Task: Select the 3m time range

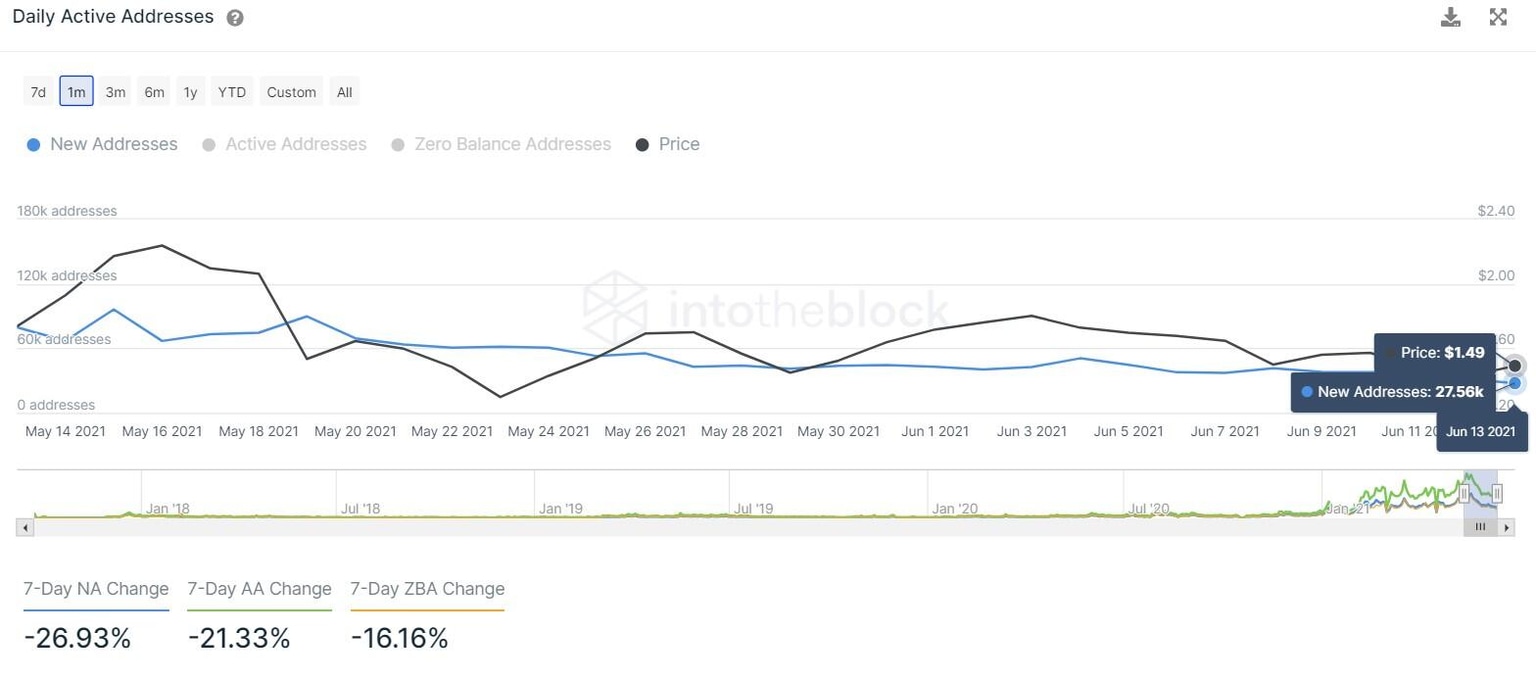Action: pos(115,91)
